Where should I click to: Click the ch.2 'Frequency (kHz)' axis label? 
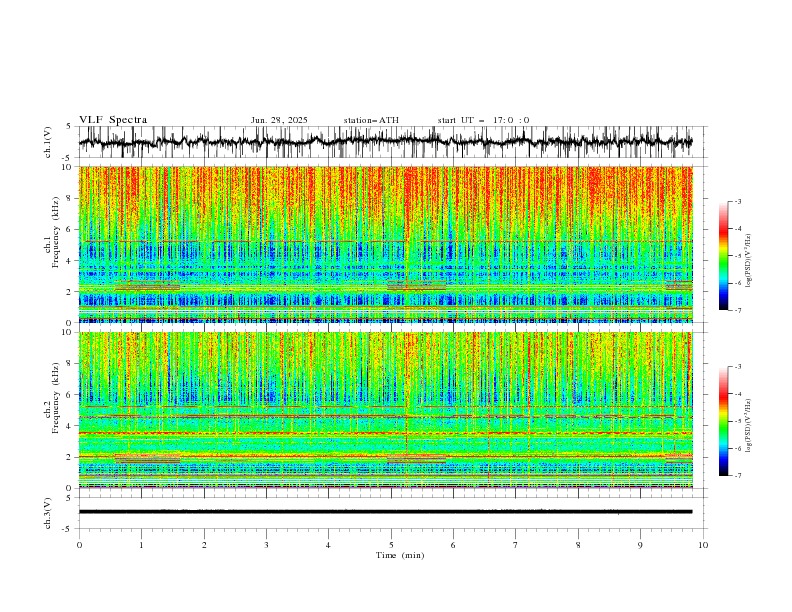click(56, 397)
